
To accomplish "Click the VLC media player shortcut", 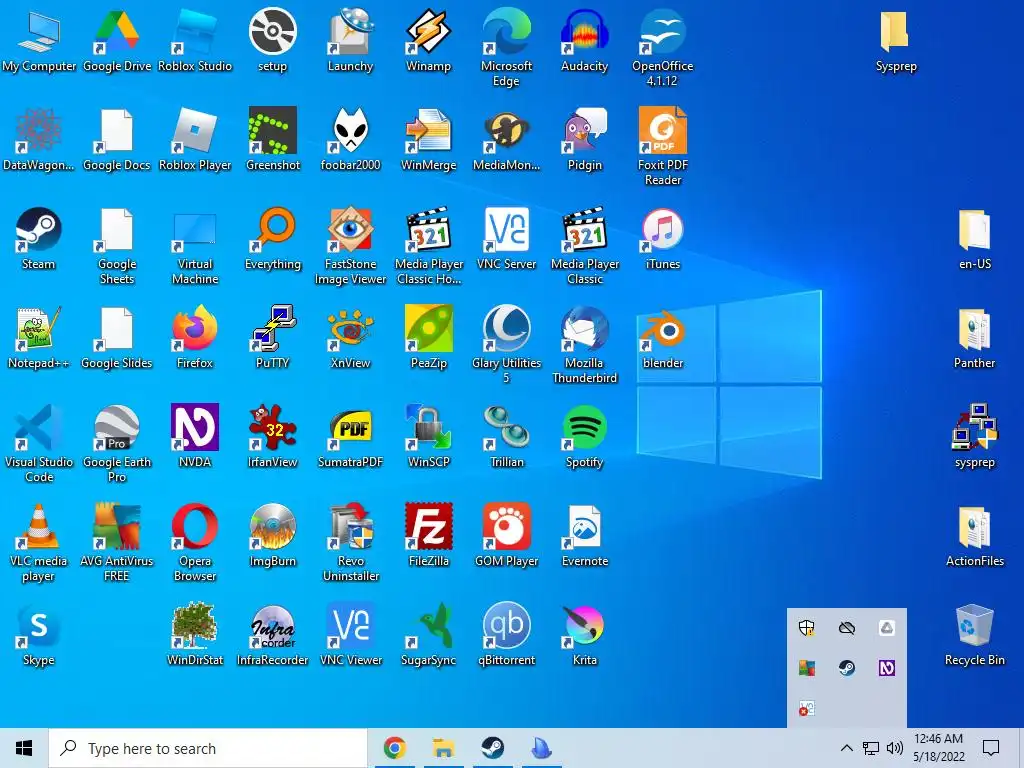I will 39,542.
